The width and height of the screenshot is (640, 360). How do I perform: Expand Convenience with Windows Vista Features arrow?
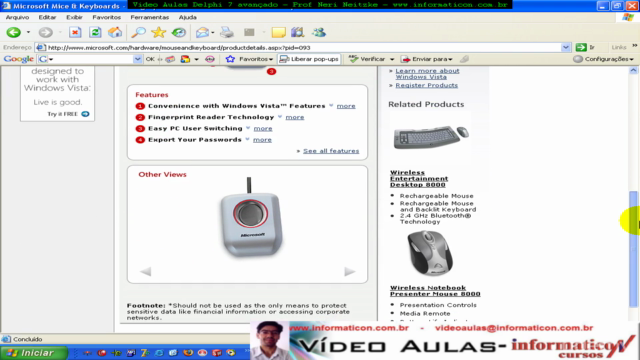[x=331, y=105]
